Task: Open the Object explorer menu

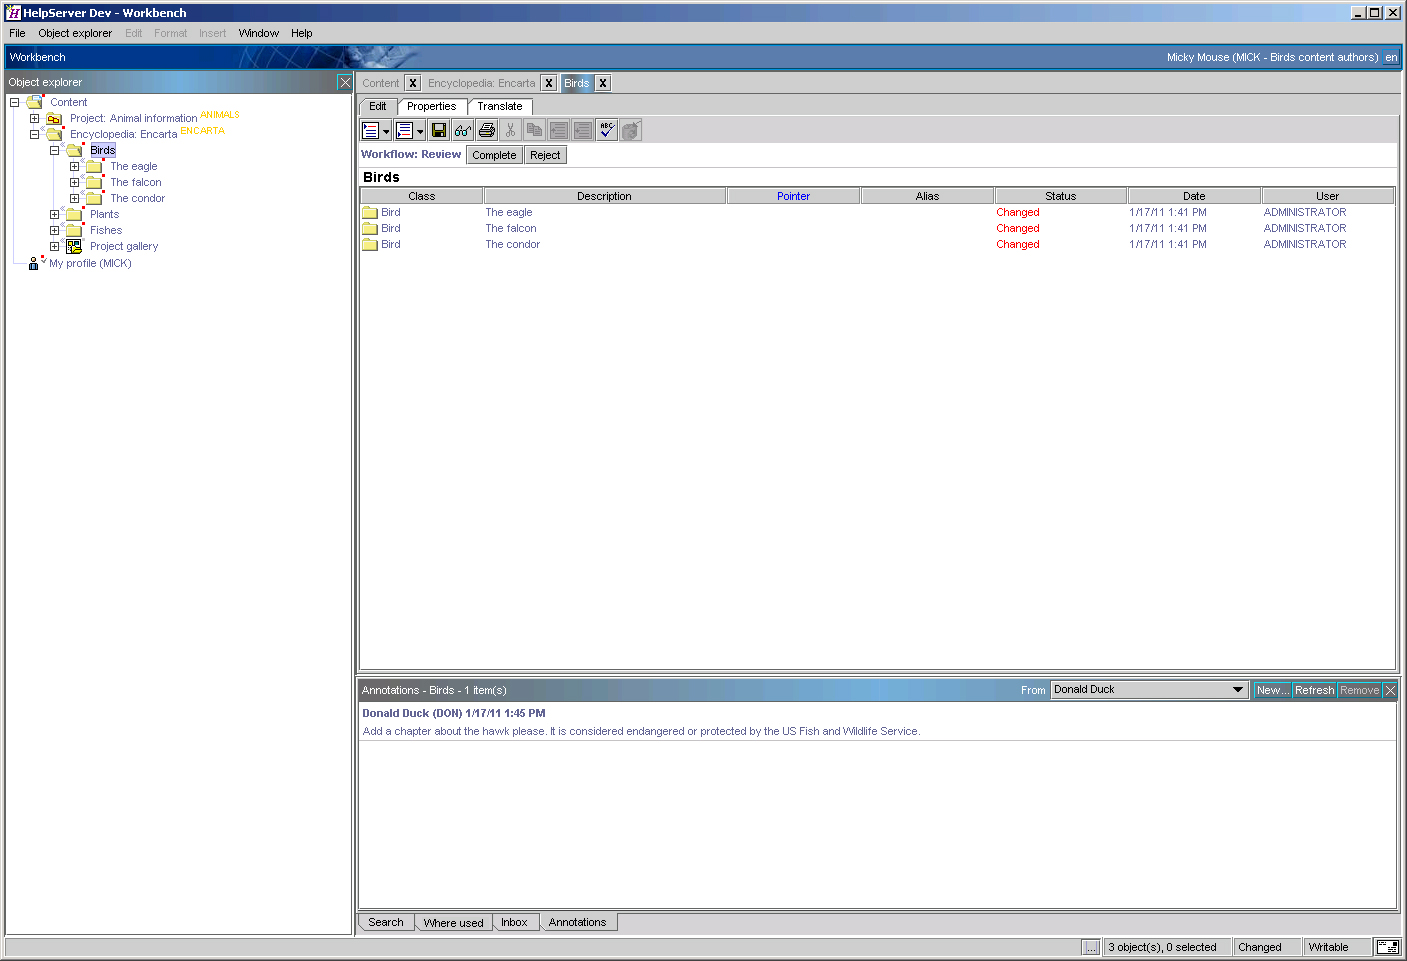Action: click(75, 33)
